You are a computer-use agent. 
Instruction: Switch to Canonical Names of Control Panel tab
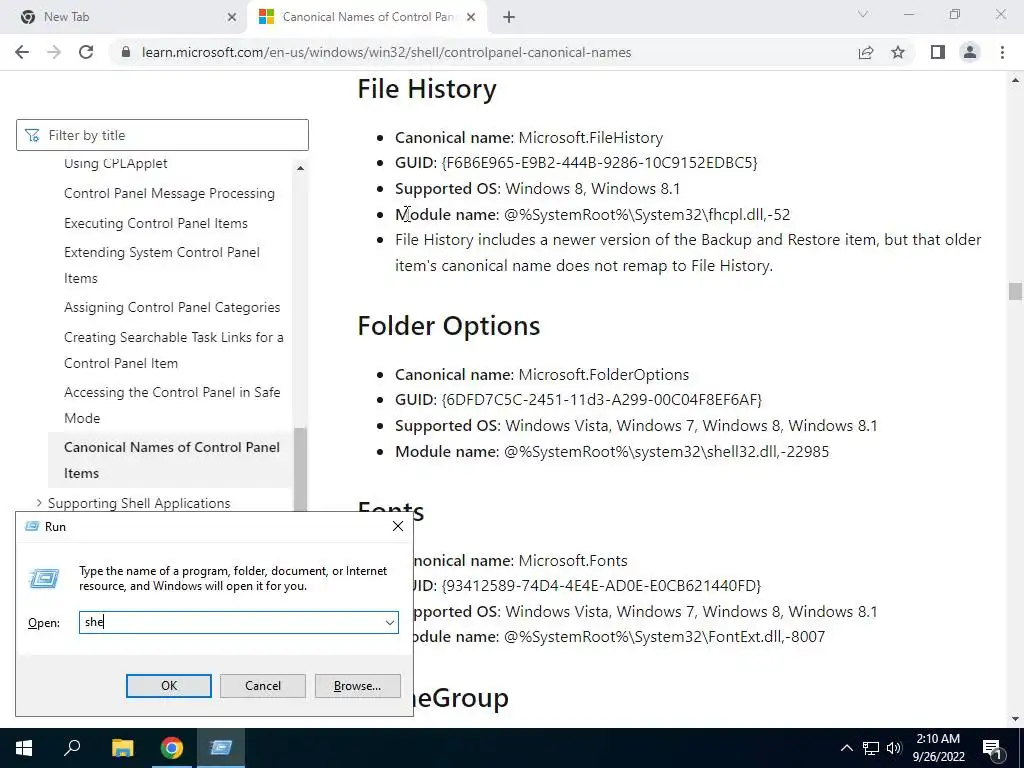[368, 17]
